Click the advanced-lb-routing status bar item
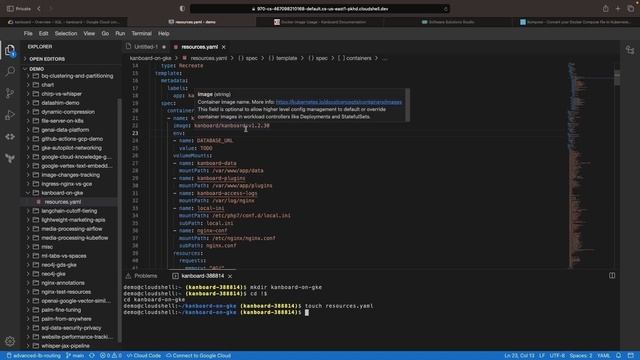This screenshot has height=360, width=640. point(34,356)
